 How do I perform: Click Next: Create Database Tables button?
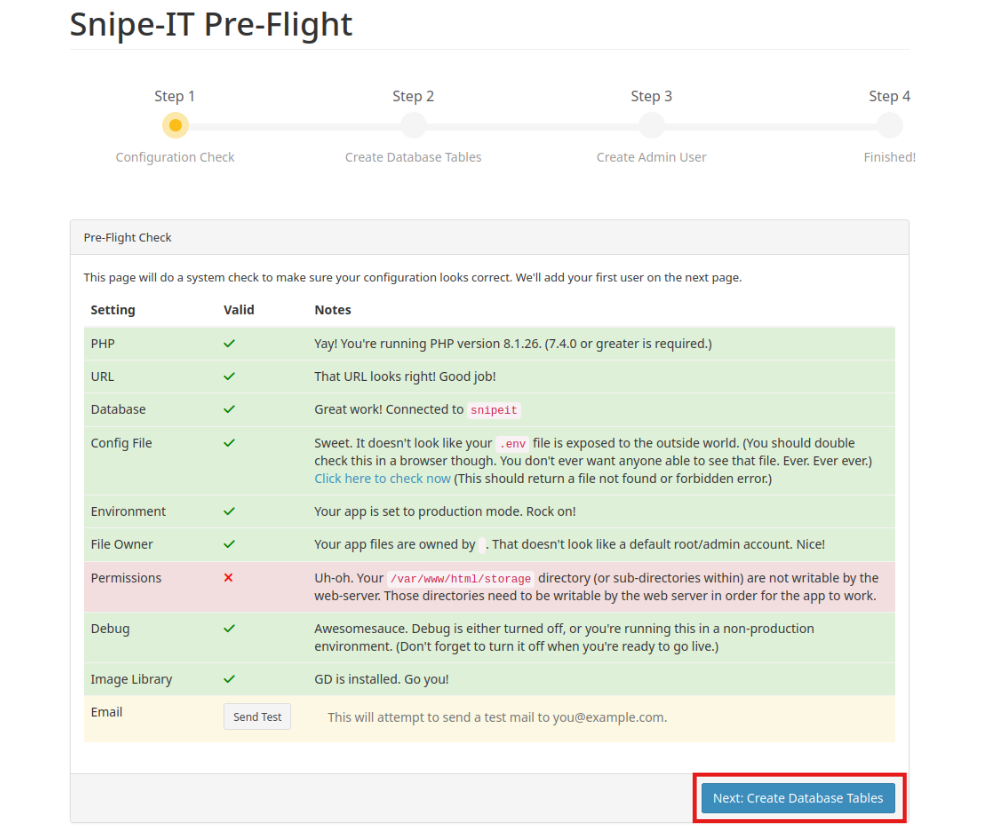click(798, 798)
